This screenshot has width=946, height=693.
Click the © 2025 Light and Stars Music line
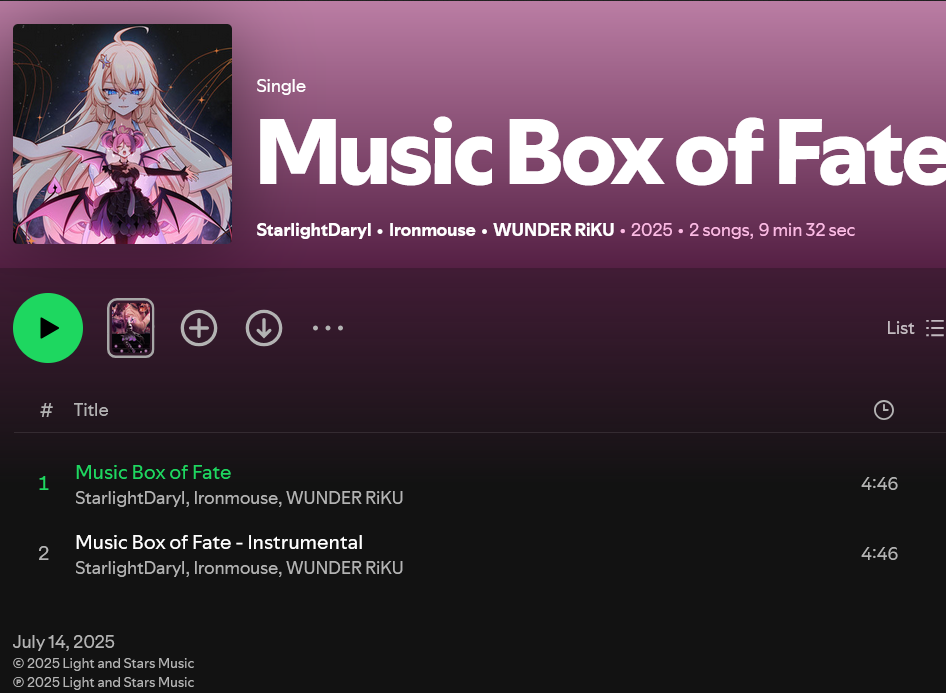coord(104,663)
